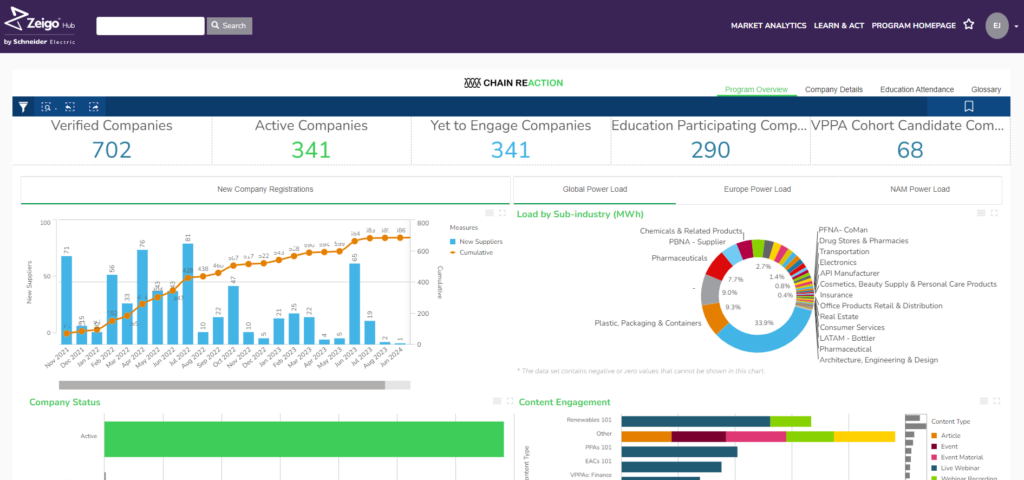Open Company Status chart menu icon
The width and height of the screenshot is (1024, 480).
coord(497,401)
